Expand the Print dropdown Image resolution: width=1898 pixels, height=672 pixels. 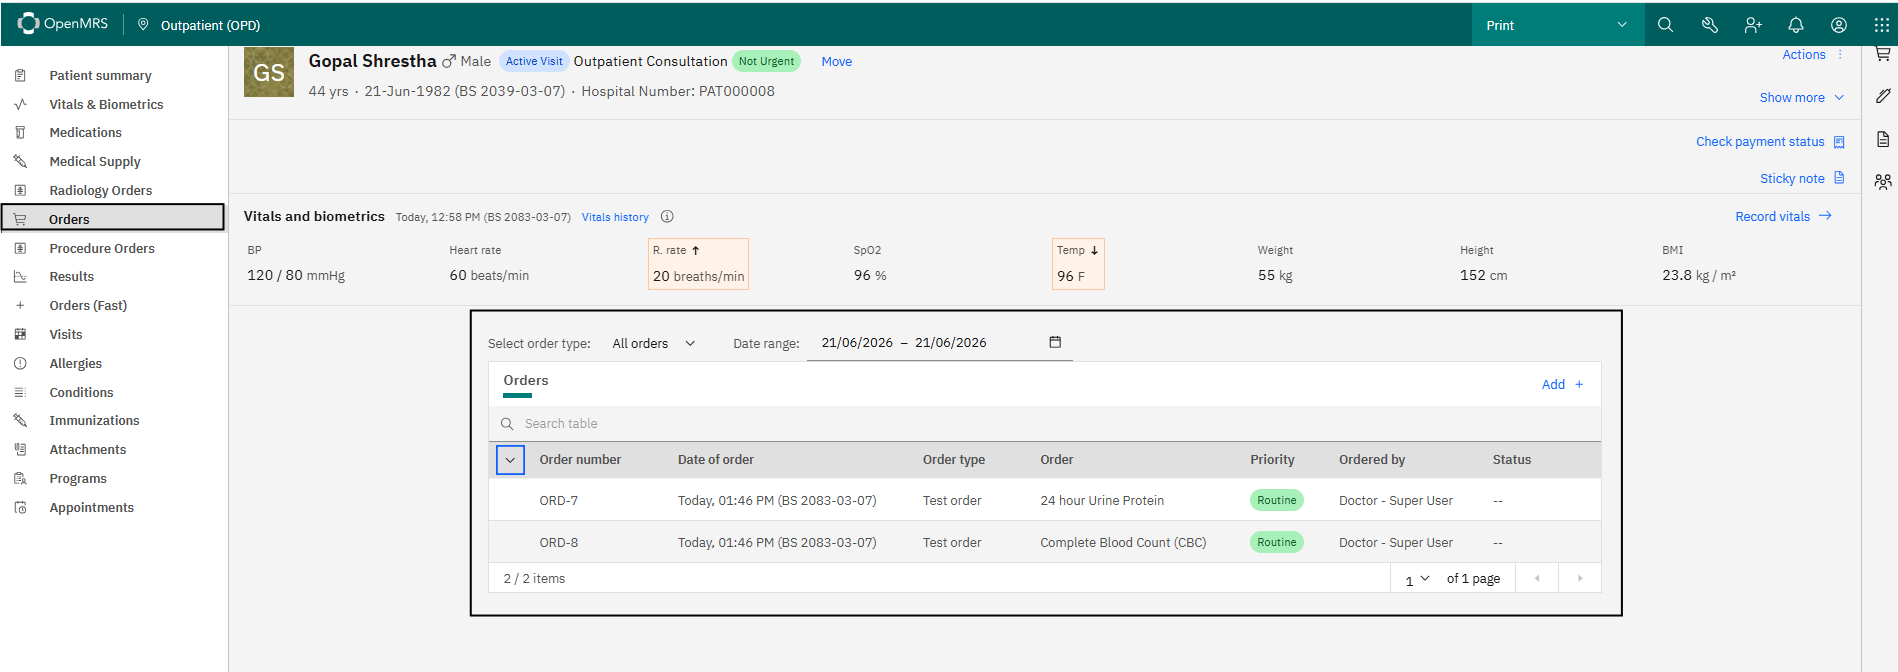pyautogui.click(x=1558, y=25)
